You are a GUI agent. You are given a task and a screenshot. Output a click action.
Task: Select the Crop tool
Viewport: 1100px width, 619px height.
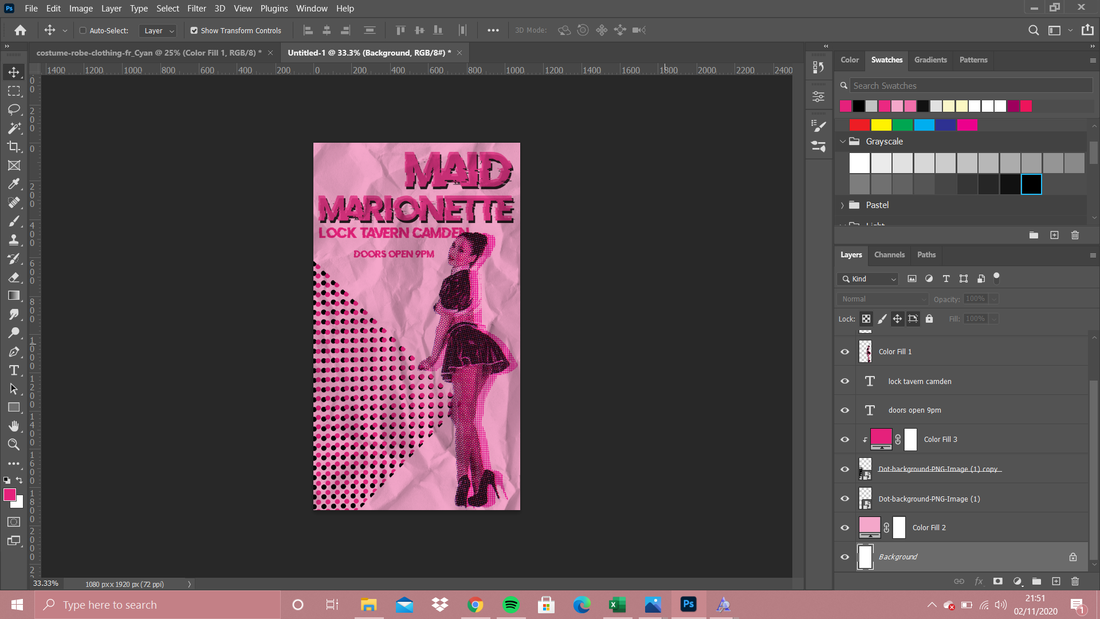click(x=13, y=147)
